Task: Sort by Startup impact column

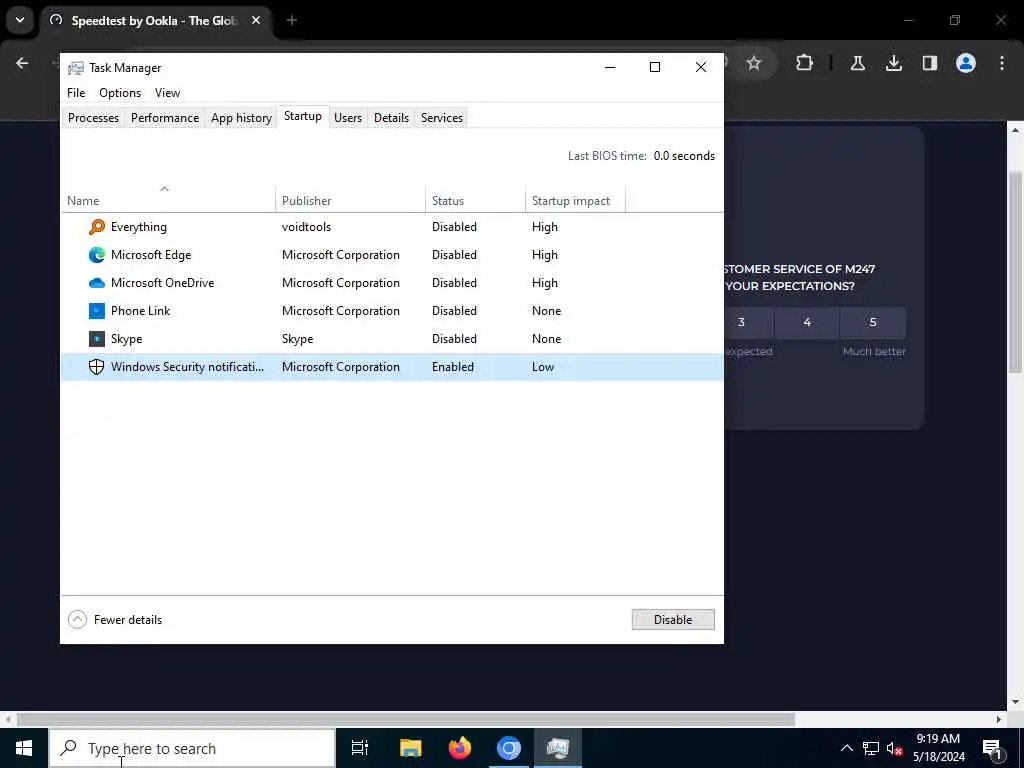Action: pyautogui.click(x=575, y=200)
